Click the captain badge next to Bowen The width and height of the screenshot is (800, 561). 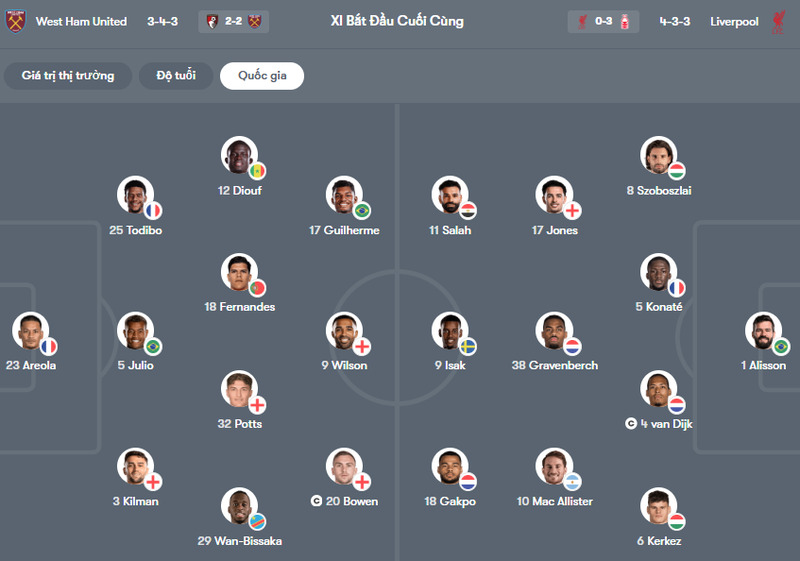pos(316,501)
